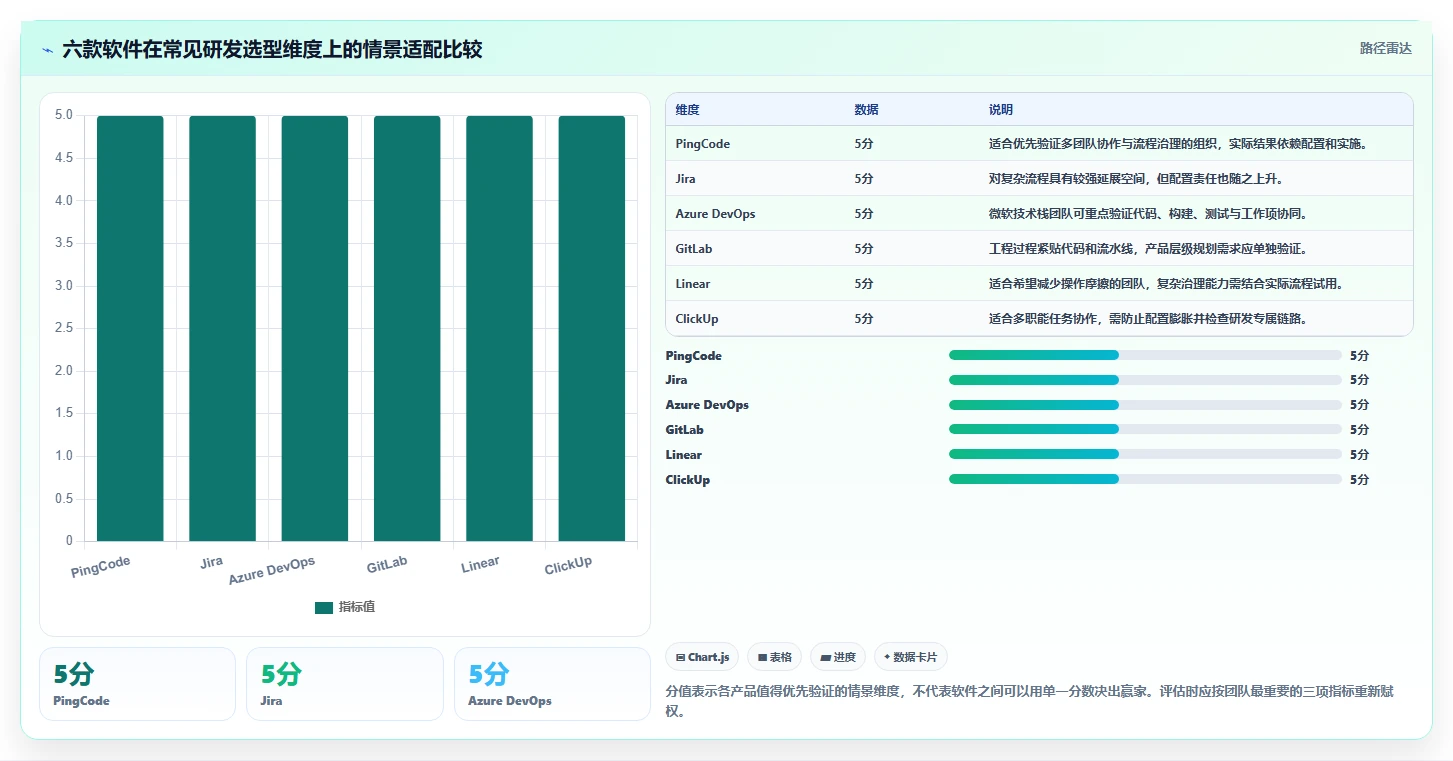Viewport: 1453px width, 761px height.
Task: Click the PingCode label in progress list
Action: coord(693,356)
